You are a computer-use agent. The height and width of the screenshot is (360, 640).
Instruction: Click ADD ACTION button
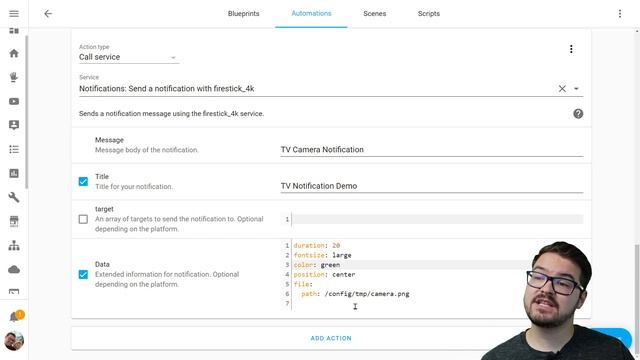coord(331,338)
